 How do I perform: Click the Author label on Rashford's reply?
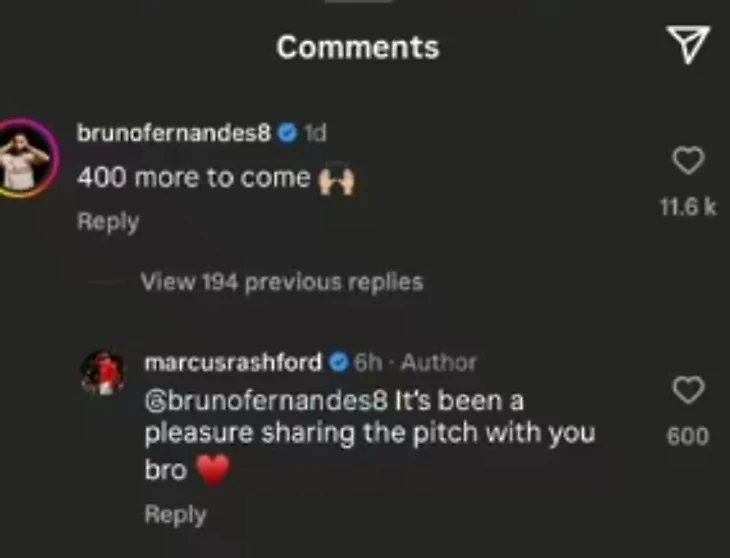[439, 363]
